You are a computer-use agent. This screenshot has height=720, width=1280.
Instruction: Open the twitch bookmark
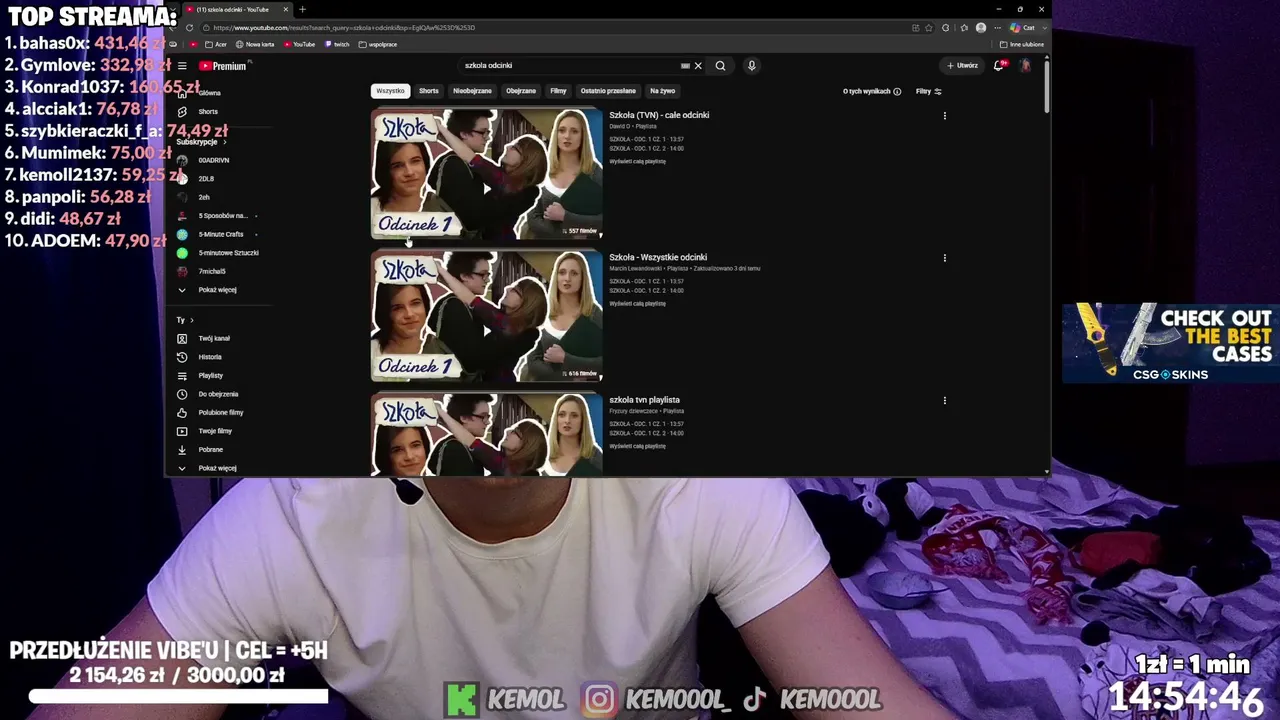[x=337, y=45]
